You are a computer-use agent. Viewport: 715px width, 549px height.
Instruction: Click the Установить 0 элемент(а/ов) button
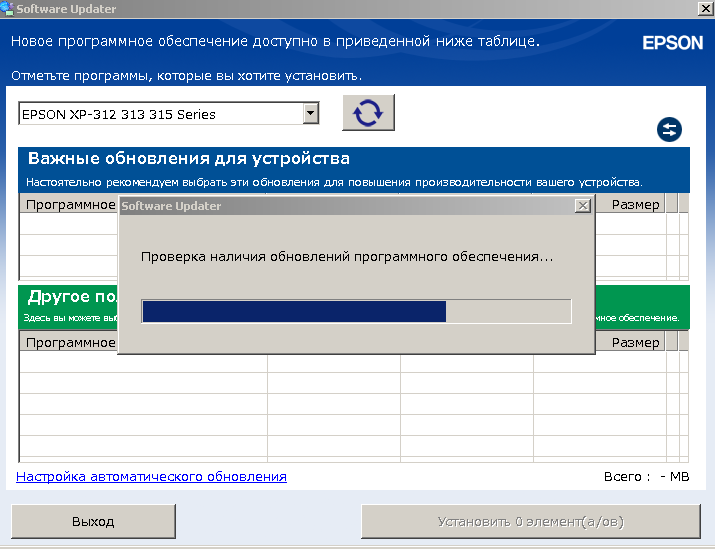coord(531,521)
